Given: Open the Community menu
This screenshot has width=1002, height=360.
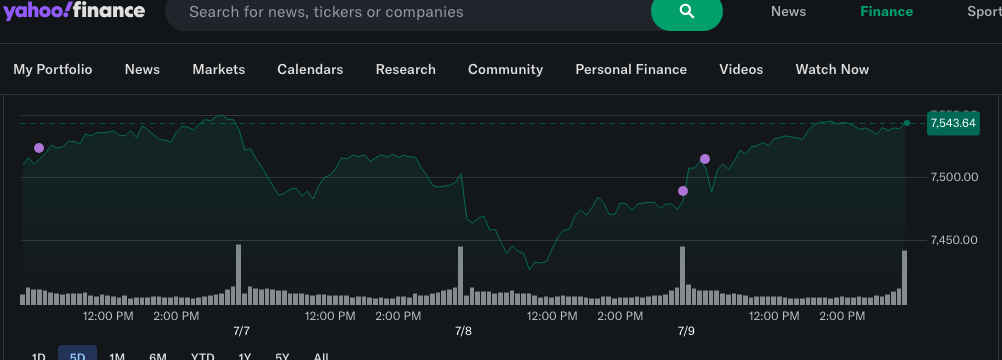Looking at the screenshot, I should coord(505,69).
